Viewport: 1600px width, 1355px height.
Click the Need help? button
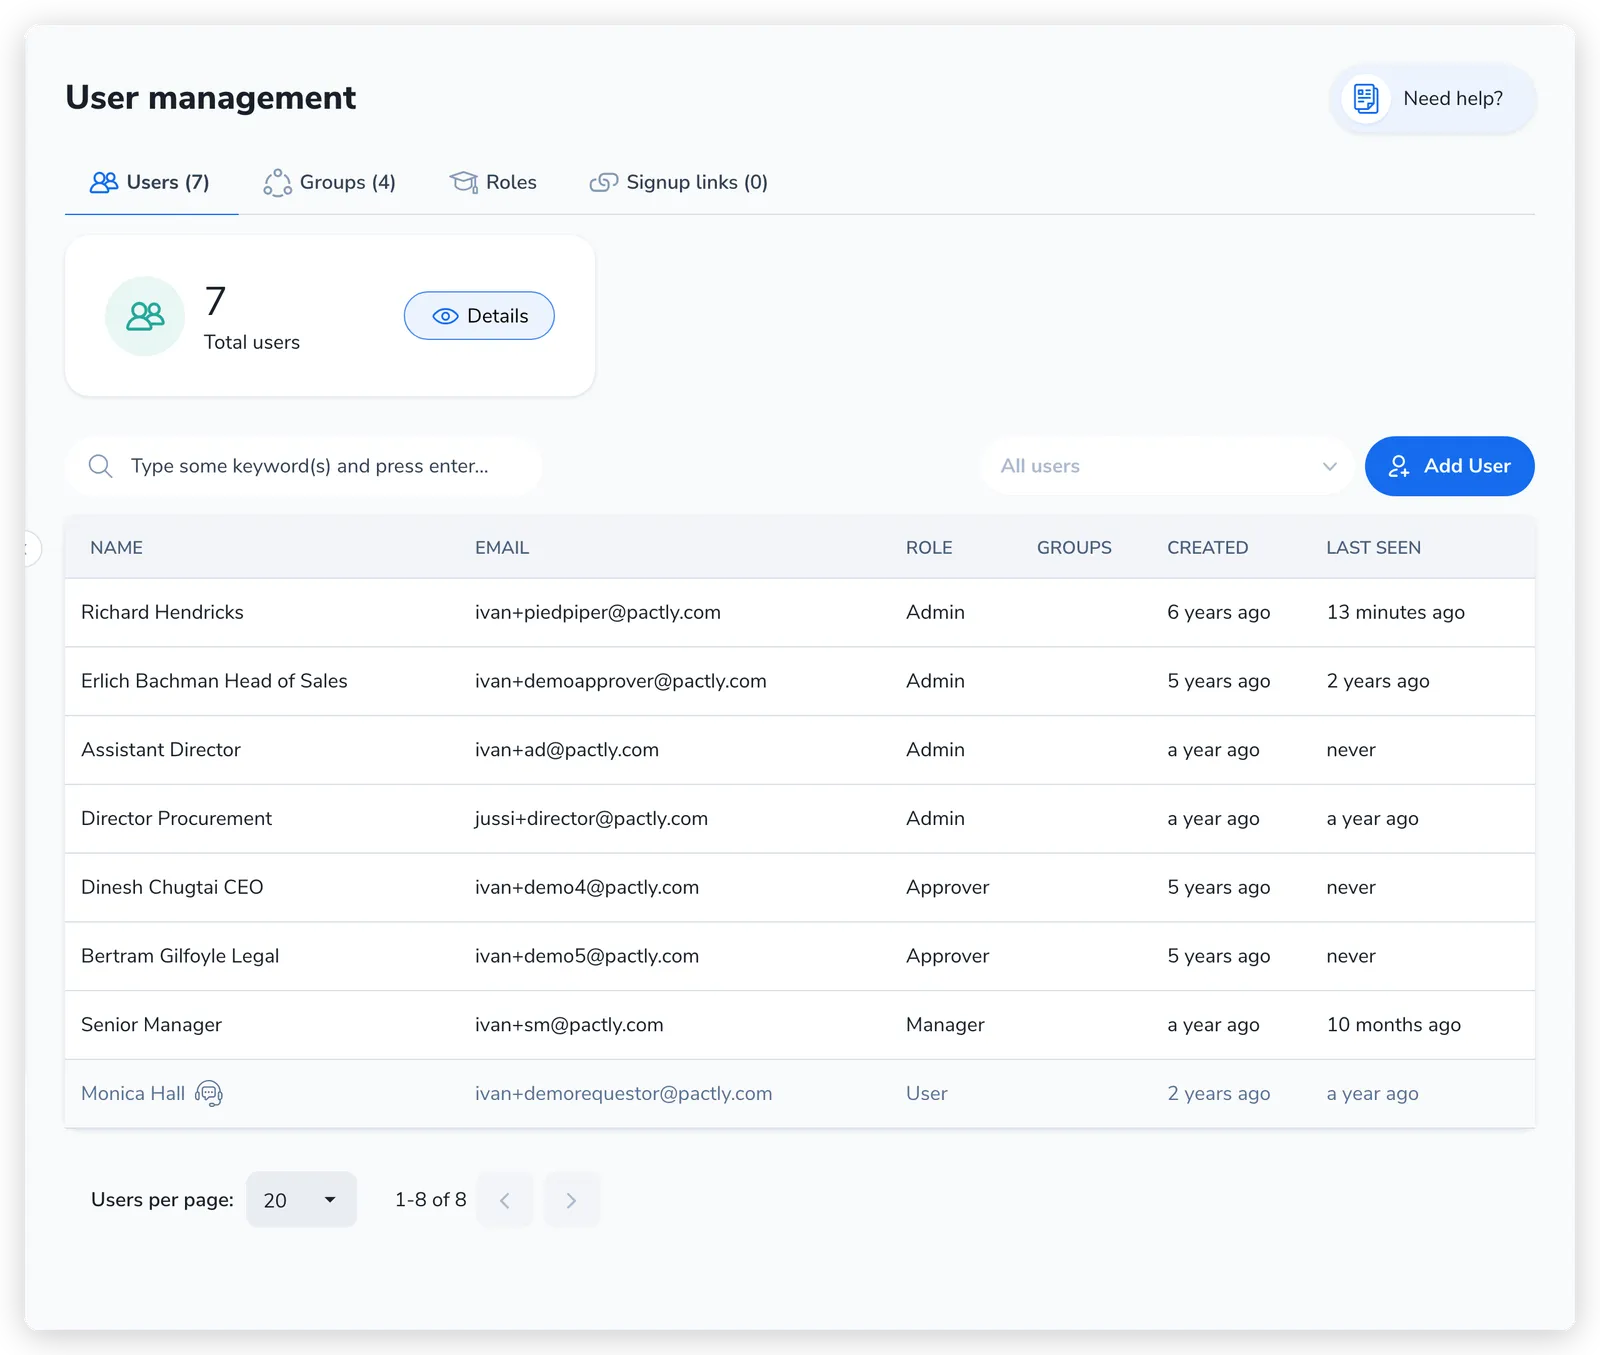[x=1433, y=98]
